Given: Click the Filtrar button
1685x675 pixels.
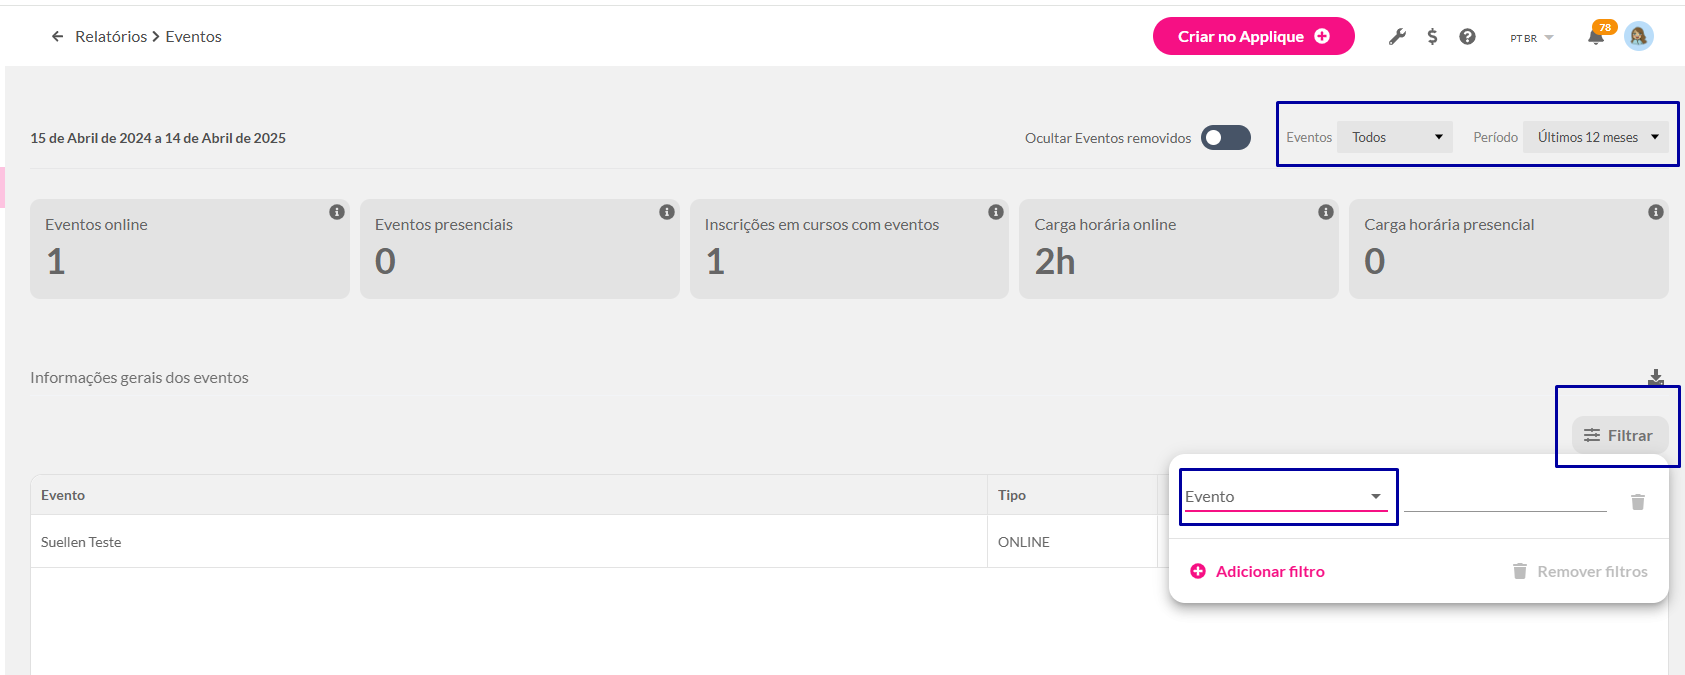Looking at the screenshot, I should [1619, 436].
